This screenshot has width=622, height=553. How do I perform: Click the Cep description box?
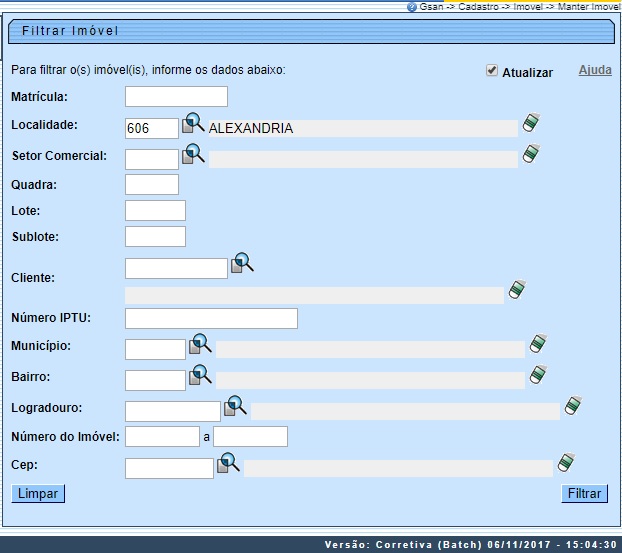pos(398,468)
